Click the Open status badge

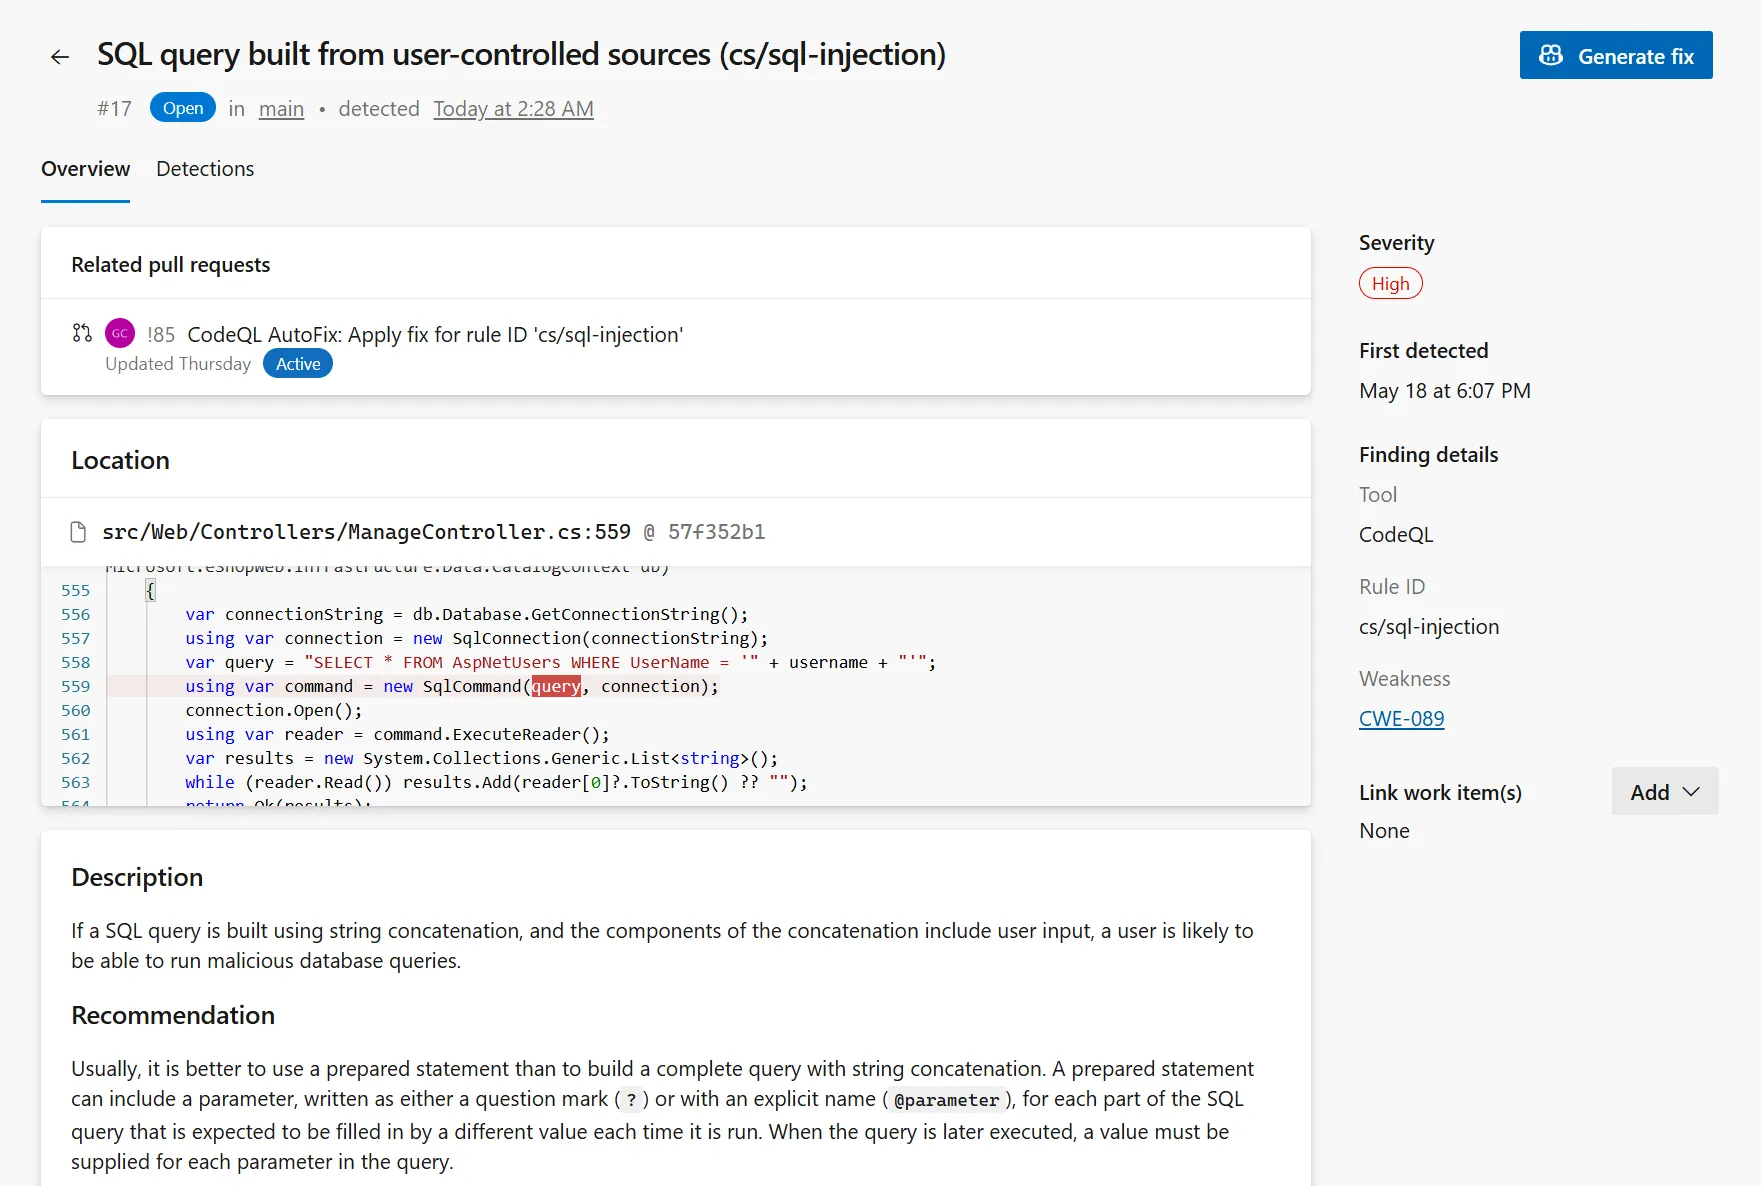(x=183, y=108)
